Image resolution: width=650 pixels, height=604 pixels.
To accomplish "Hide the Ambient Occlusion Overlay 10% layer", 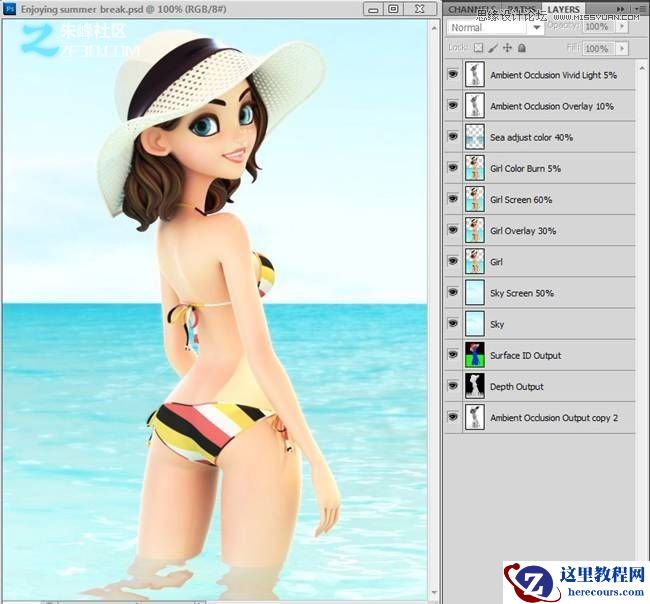I will (x=453, y=105).
